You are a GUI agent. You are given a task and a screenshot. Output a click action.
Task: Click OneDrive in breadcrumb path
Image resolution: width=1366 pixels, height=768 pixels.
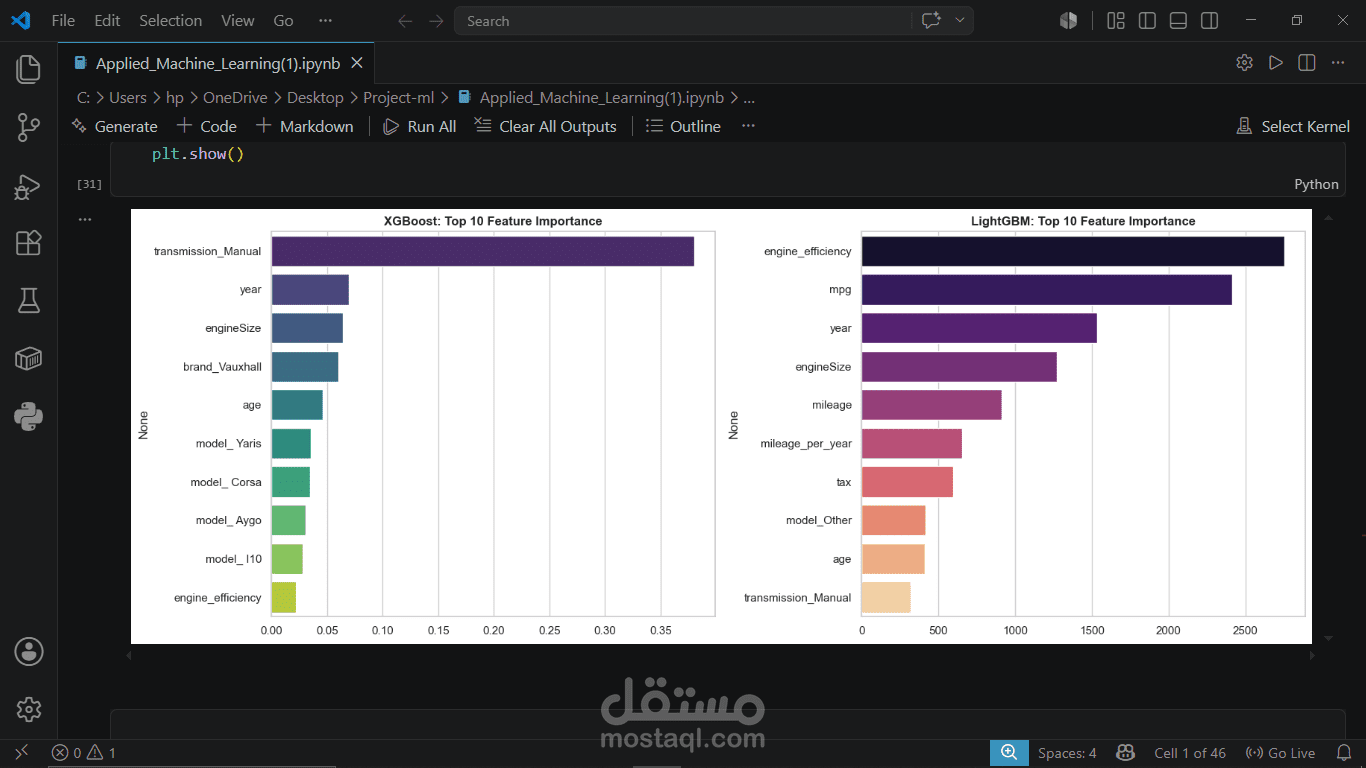(235, 98)
